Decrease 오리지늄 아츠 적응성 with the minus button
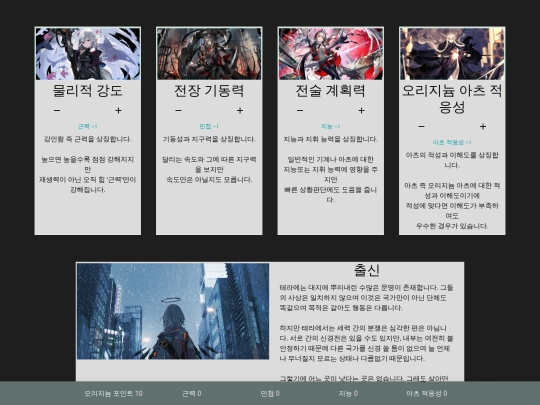 click(x=421, y=127)
